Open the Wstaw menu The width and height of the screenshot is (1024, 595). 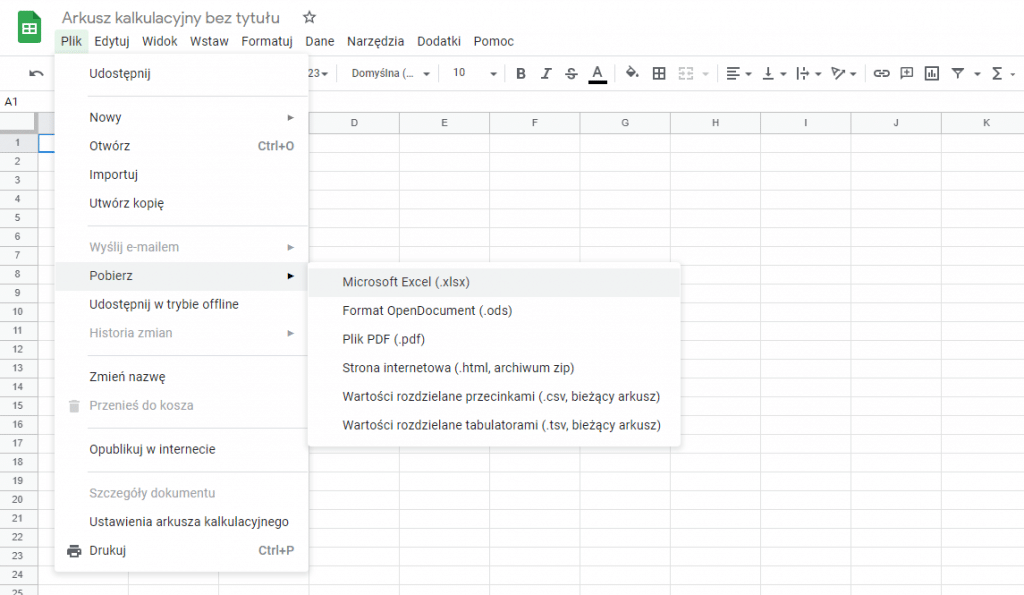click(x=209, y=41)
